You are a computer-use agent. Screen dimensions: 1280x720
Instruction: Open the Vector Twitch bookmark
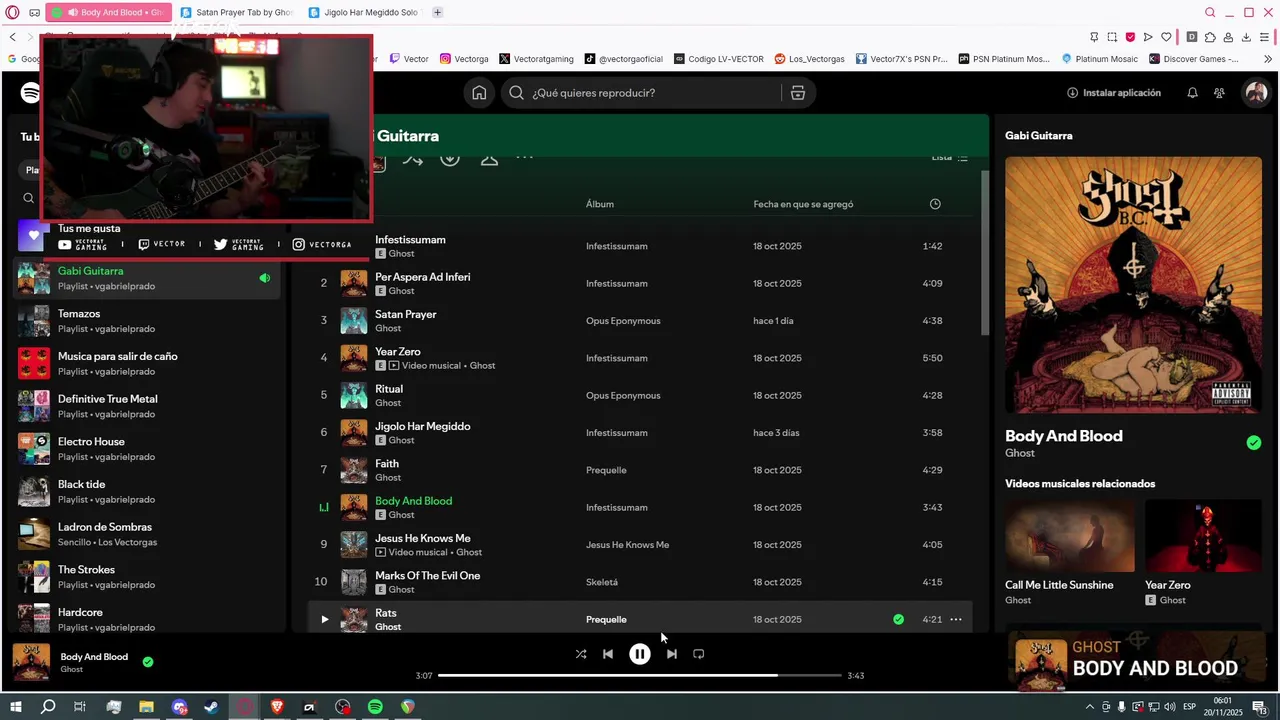click(x=409, y=59)
